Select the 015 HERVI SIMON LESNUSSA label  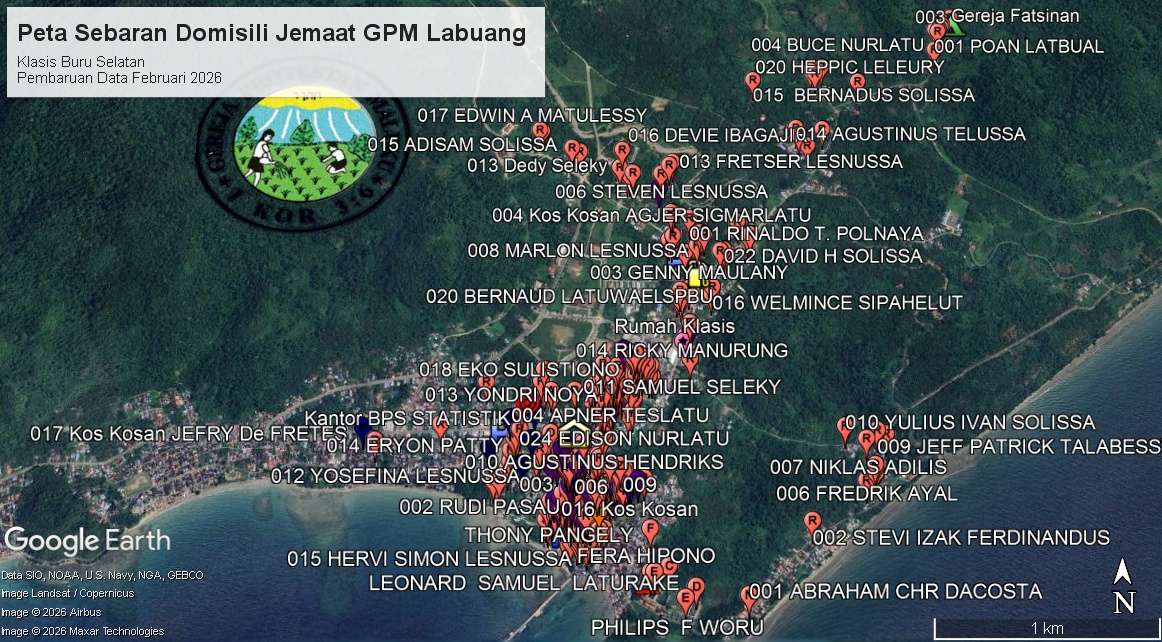(430, 558)
